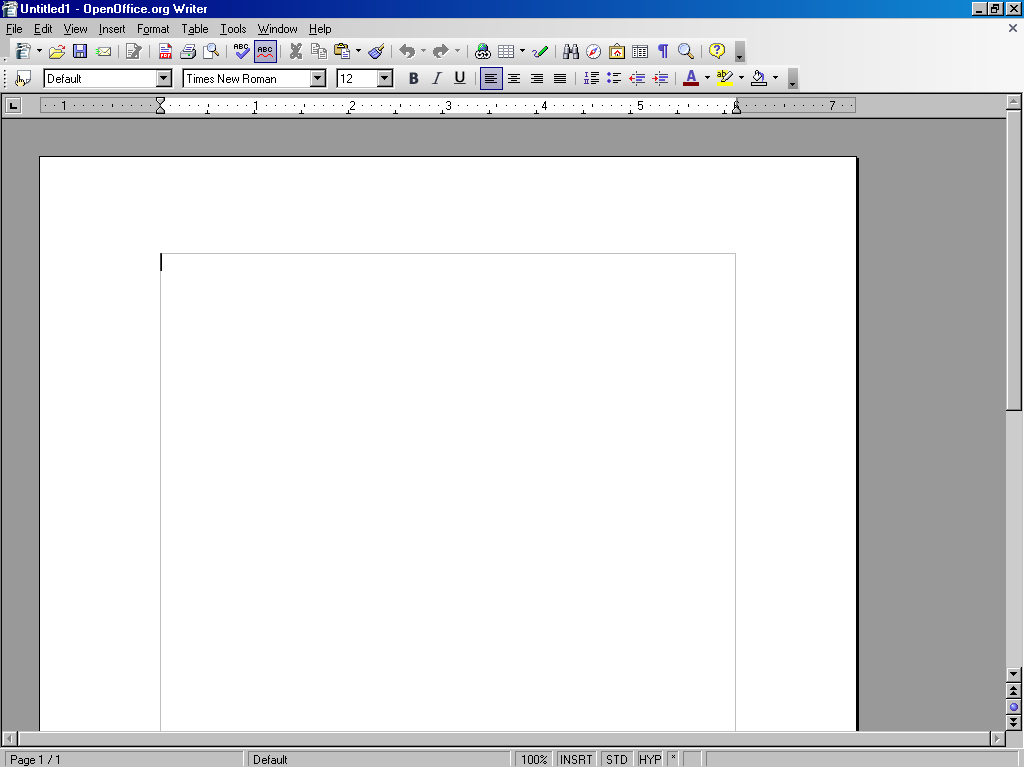Screen dimensions: 1024x768
Task: Open the View menu
Action: [x=75, y=29]
